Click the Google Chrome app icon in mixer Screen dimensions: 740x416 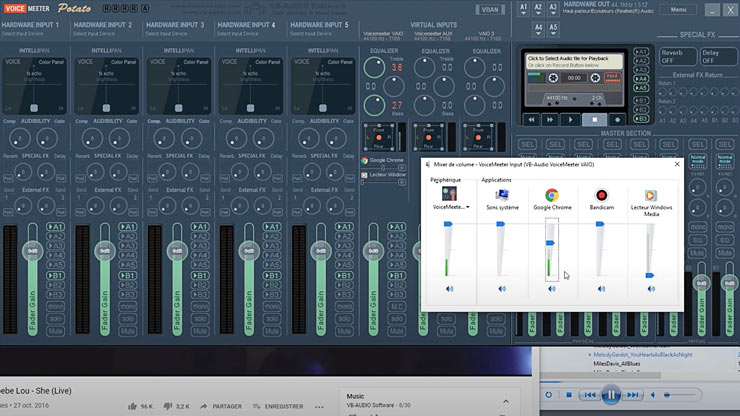tap(551, 195)
